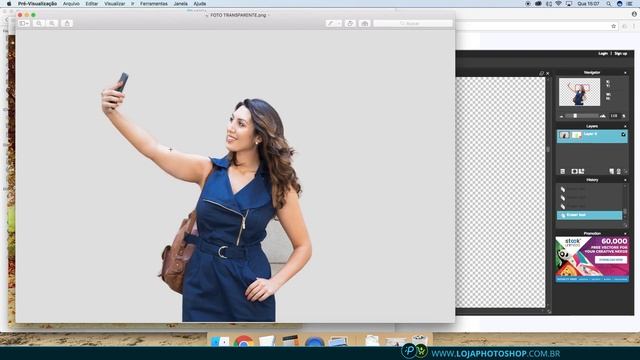Show the markup toolbox in Preview

pyautogui.click(x=364, y=24)
